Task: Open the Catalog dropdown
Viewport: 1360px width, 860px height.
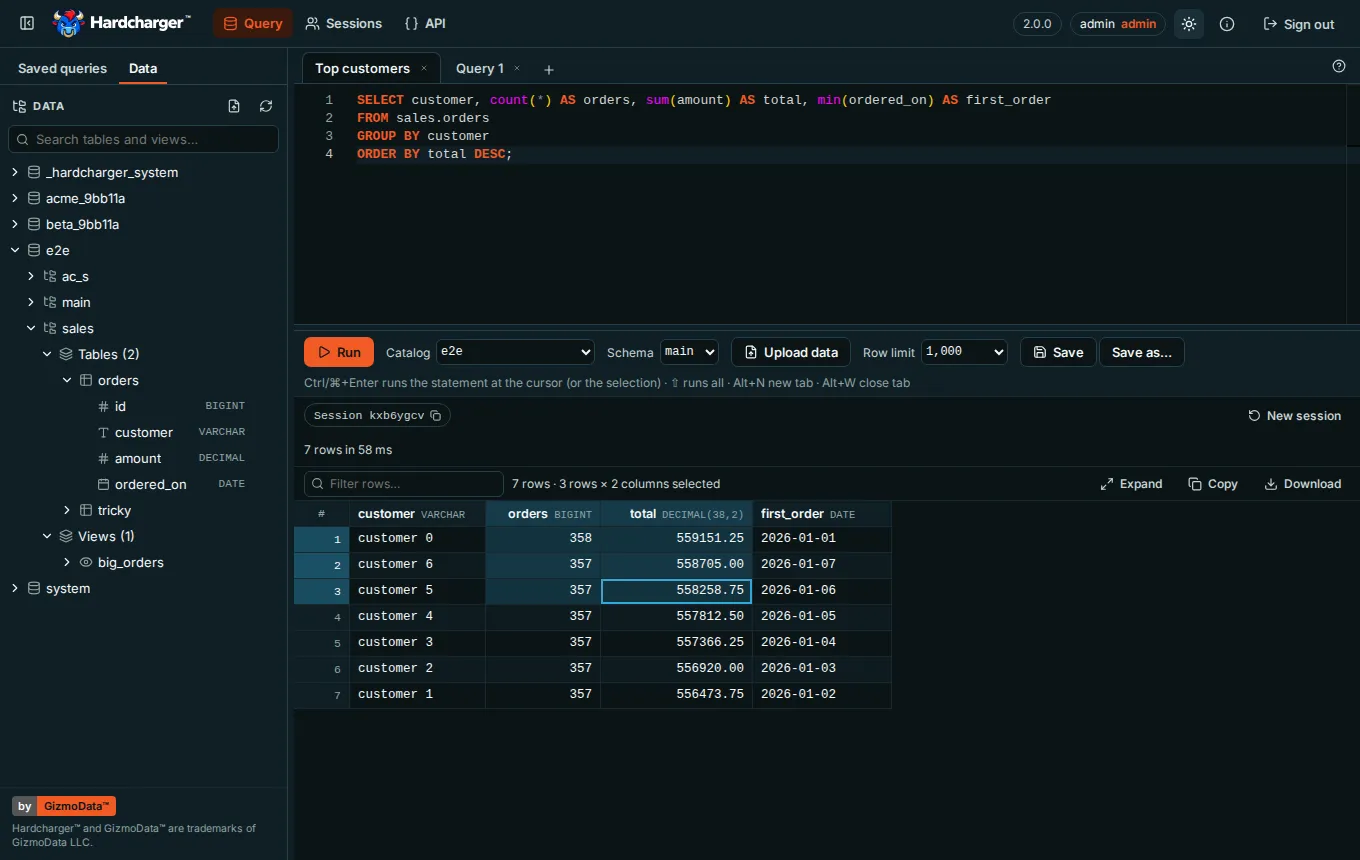Action: click(516, 352)
